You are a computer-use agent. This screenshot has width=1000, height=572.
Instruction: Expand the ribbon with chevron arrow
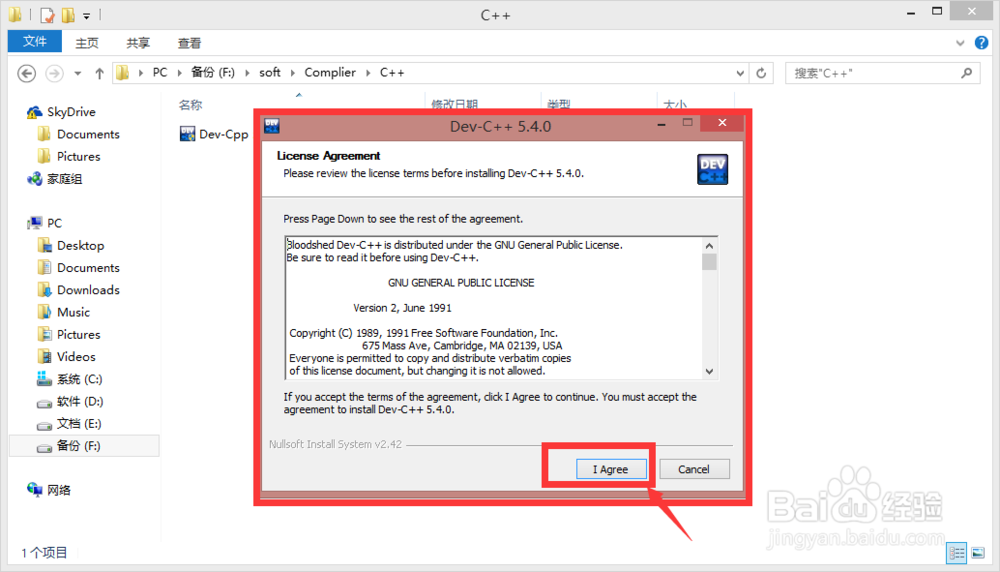tap(960, 43)
